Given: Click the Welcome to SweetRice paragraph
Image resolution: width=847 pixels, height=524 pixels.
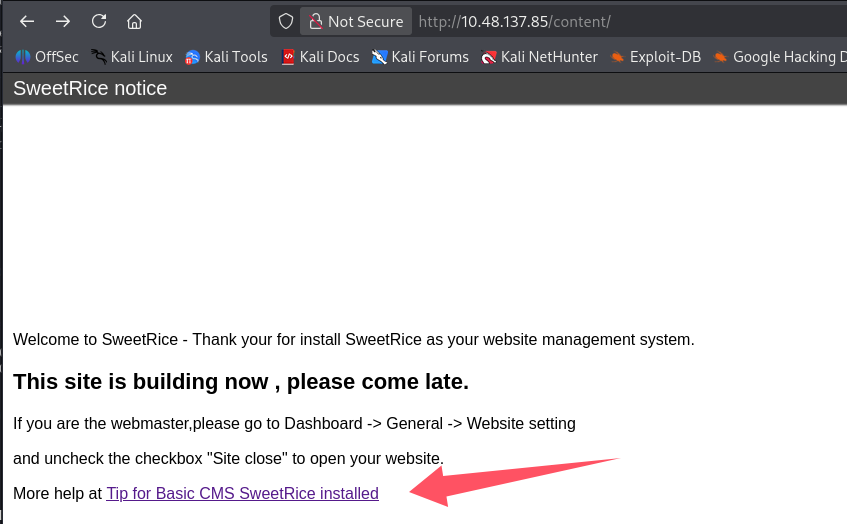Looking at the screenshot, I should coord(353,340).
